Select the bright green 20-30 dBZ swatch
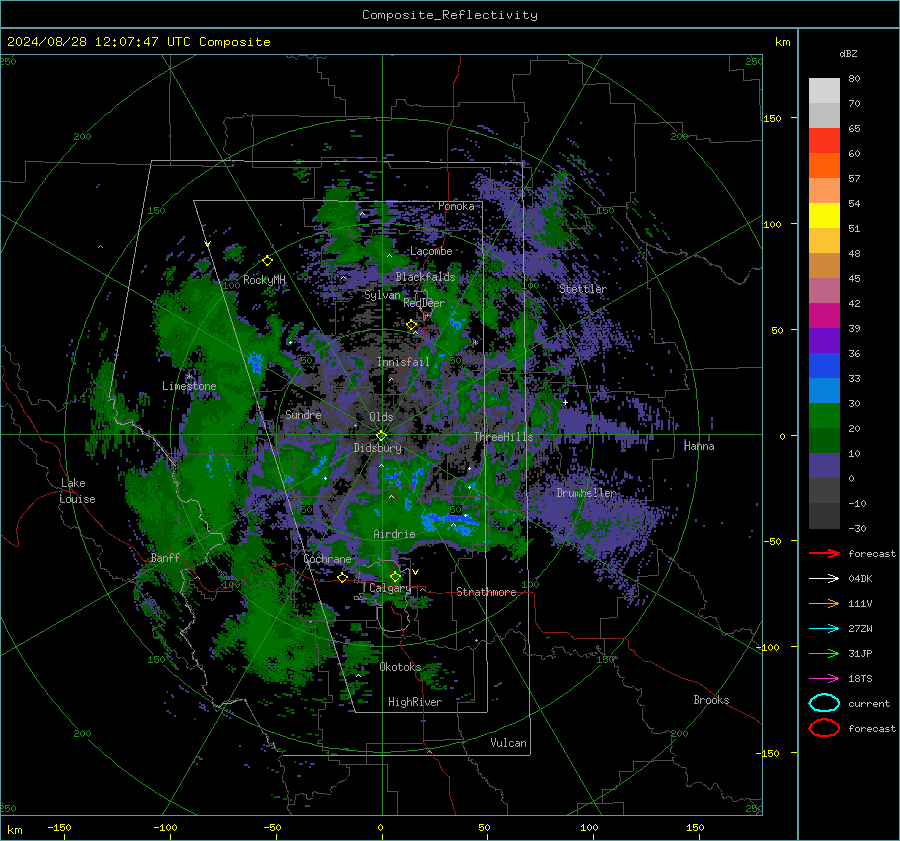Image resolution: width=900 pixels, height=841 pixels. click(x=824, y=416)
